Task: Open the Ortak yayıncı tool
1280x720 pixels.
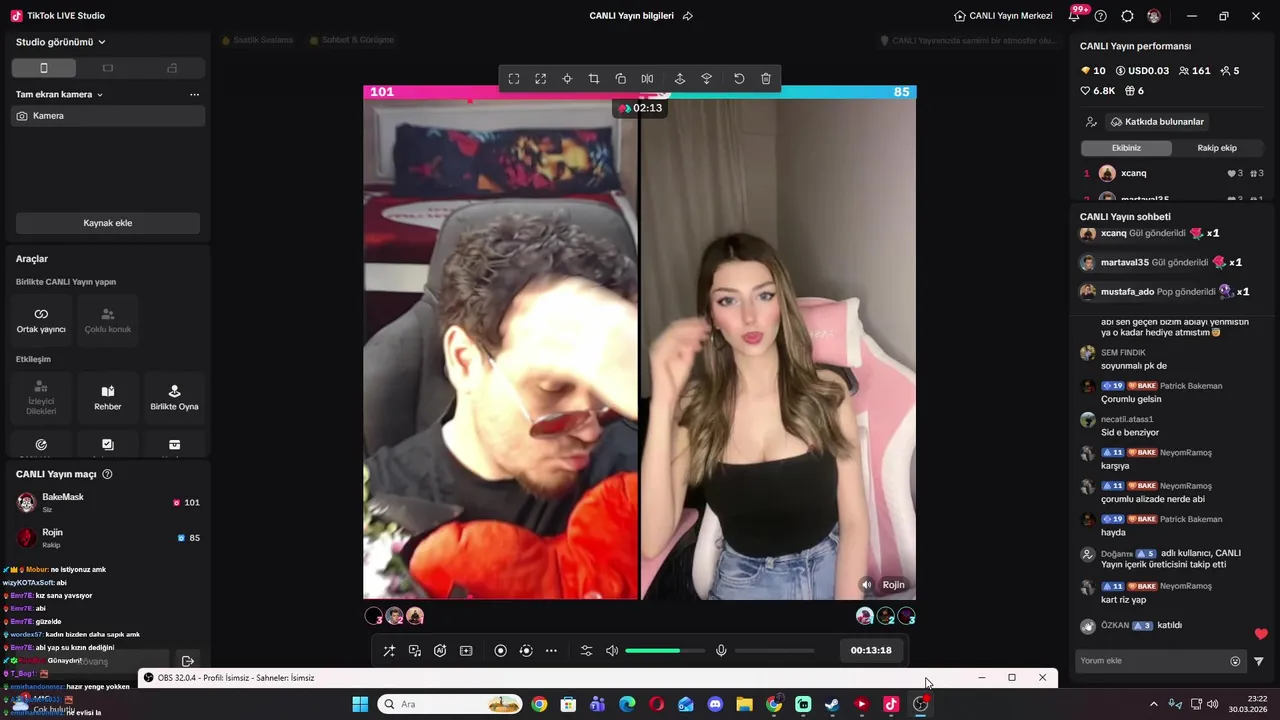Action: click(41, 320)
